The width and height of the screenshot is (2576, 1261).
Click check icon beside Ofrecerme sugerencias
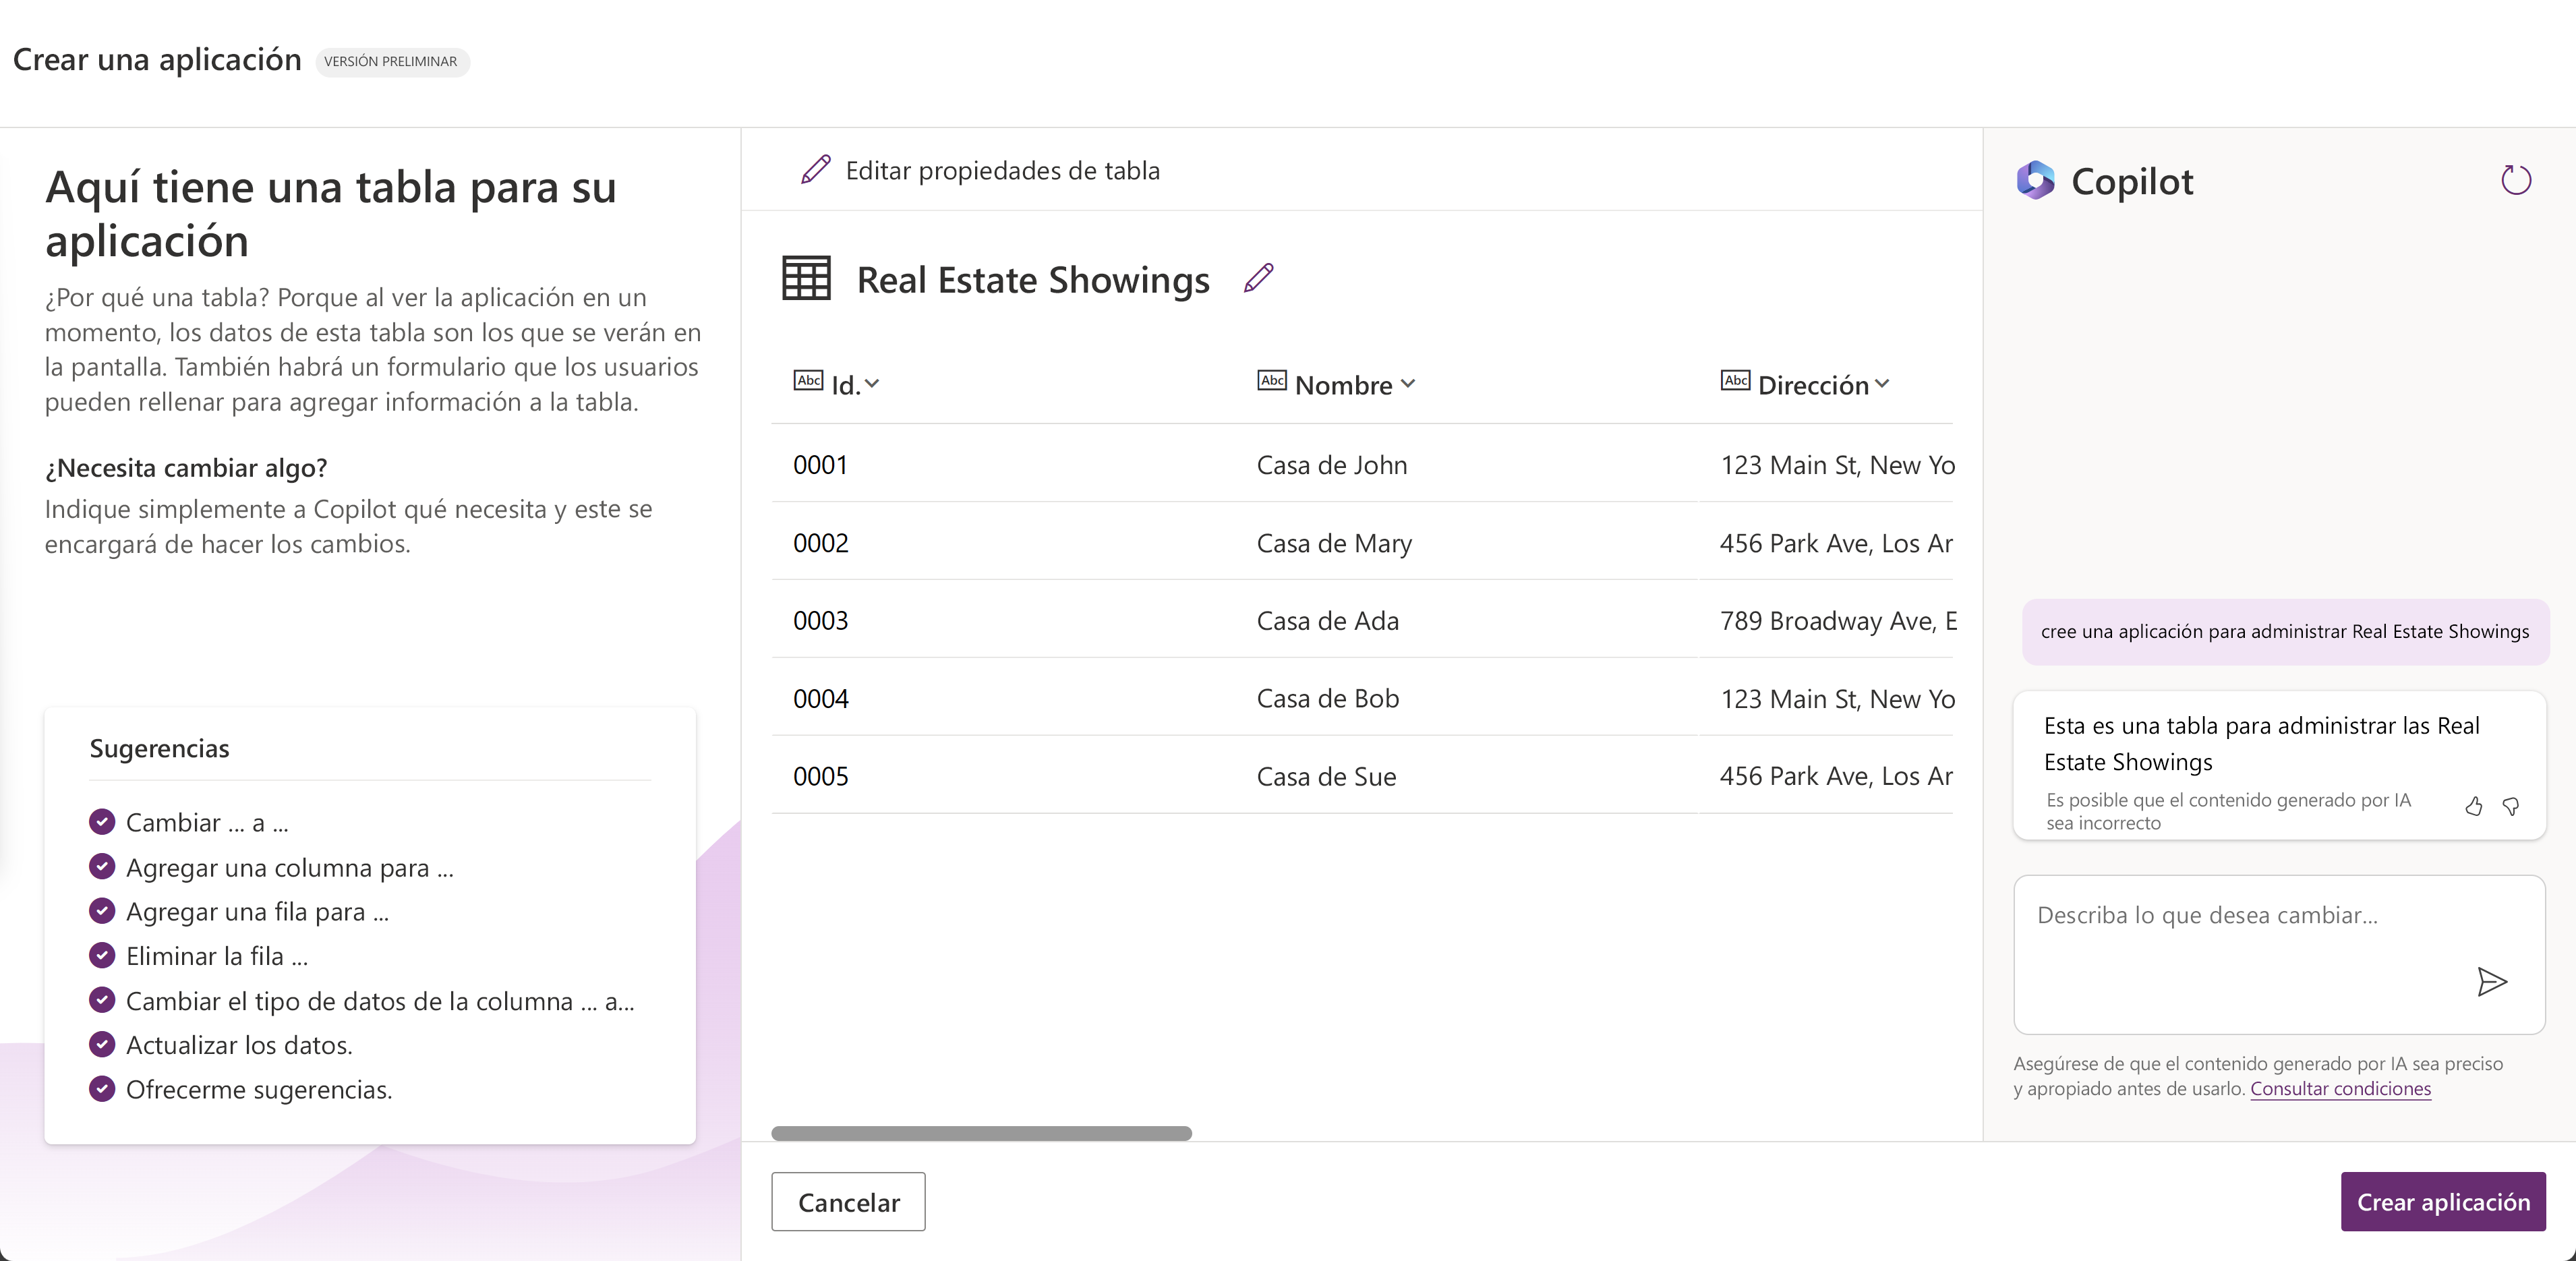click(x=102, y=1089)
